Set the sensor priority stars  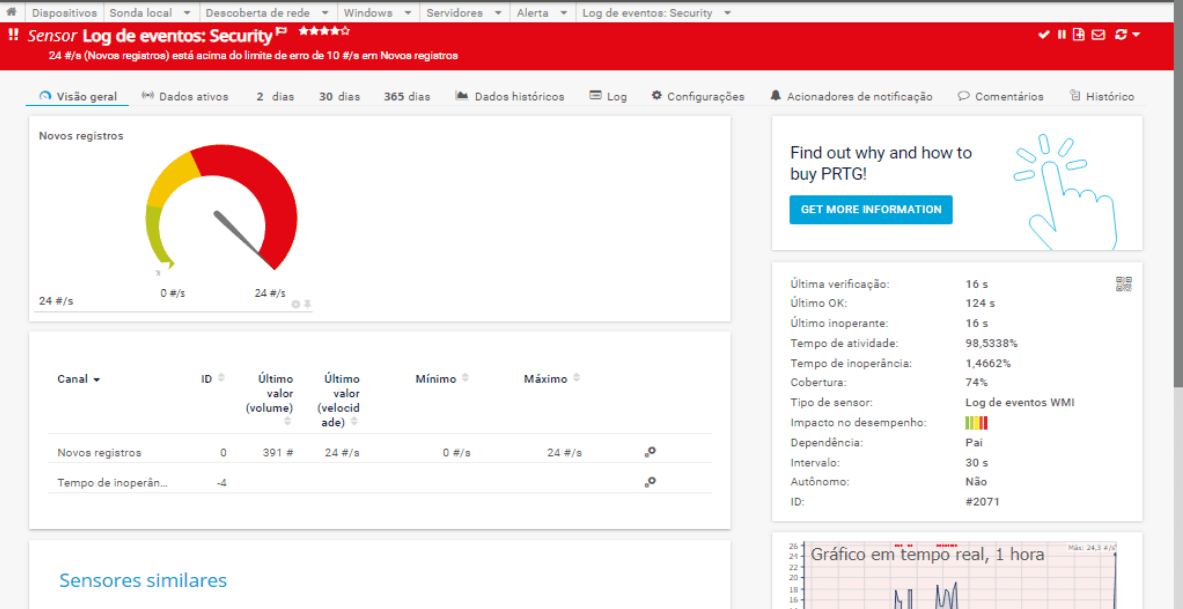324,31
